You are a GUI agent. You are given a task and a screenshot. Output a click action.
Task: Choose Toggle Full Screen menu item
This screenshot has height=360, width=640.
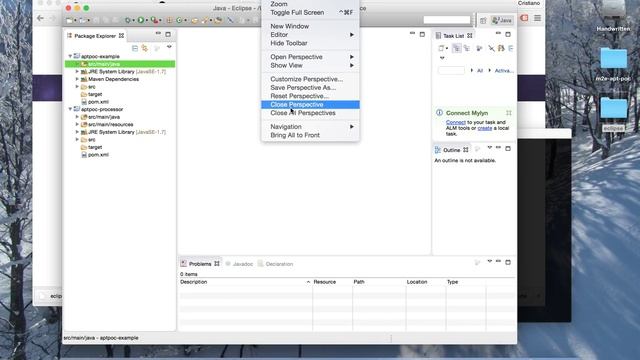pos(310,13)
